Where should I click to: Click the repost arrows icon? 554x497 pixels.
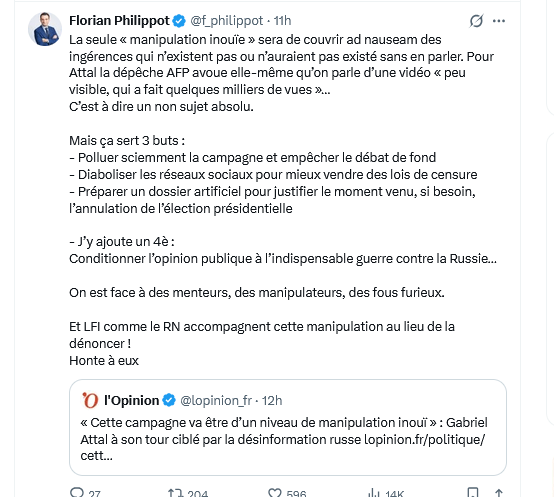click(x=175, y=492)
